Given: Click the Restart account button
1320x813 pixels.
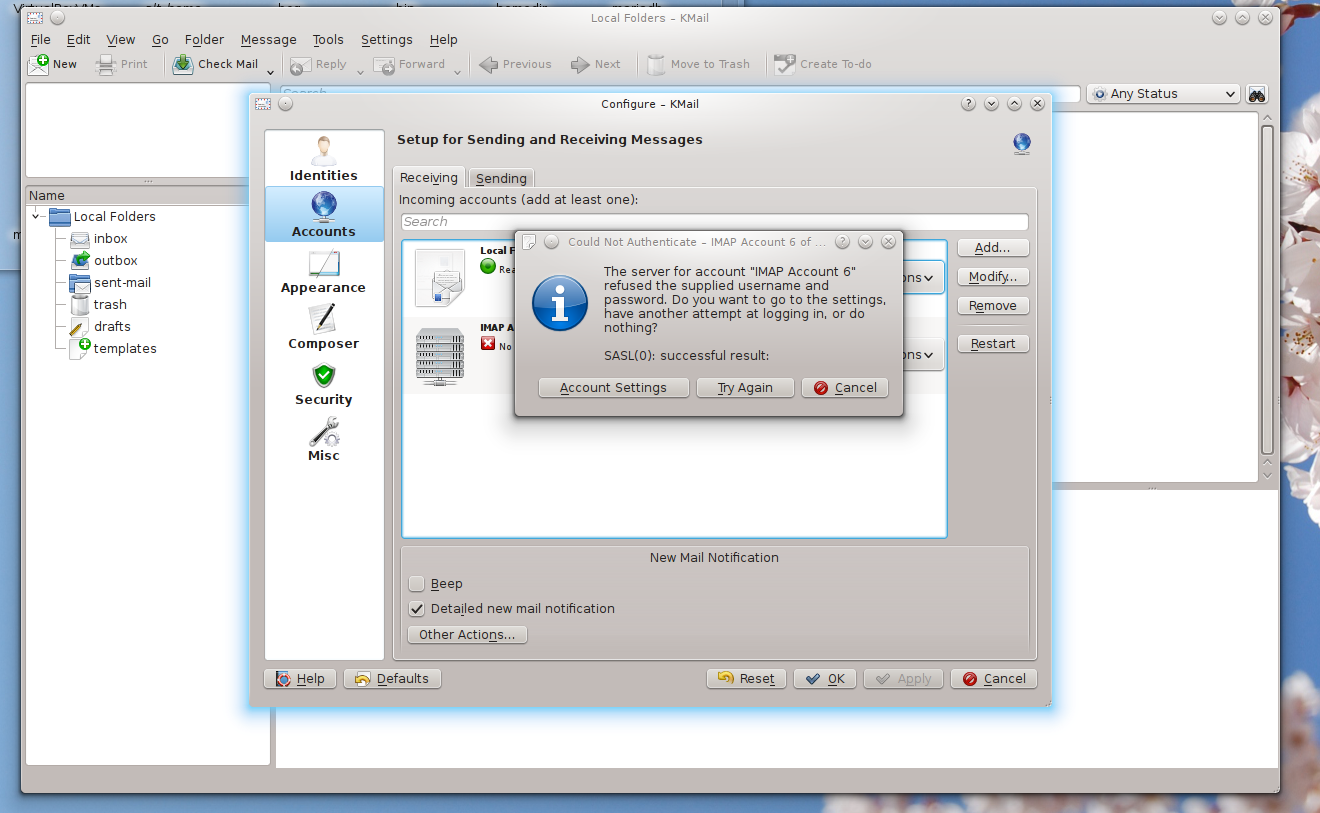Looking at the screenshot, I should click(x=992, y=343).
